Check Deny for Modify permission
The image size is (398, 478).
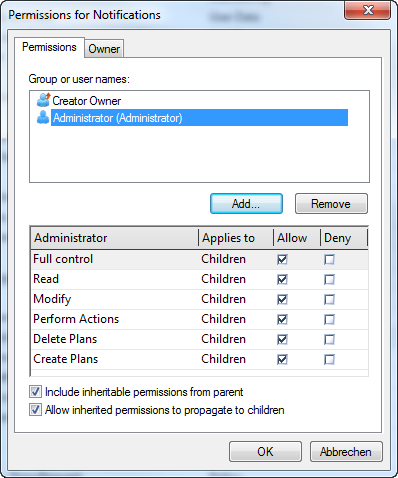(x=329, y=299)
